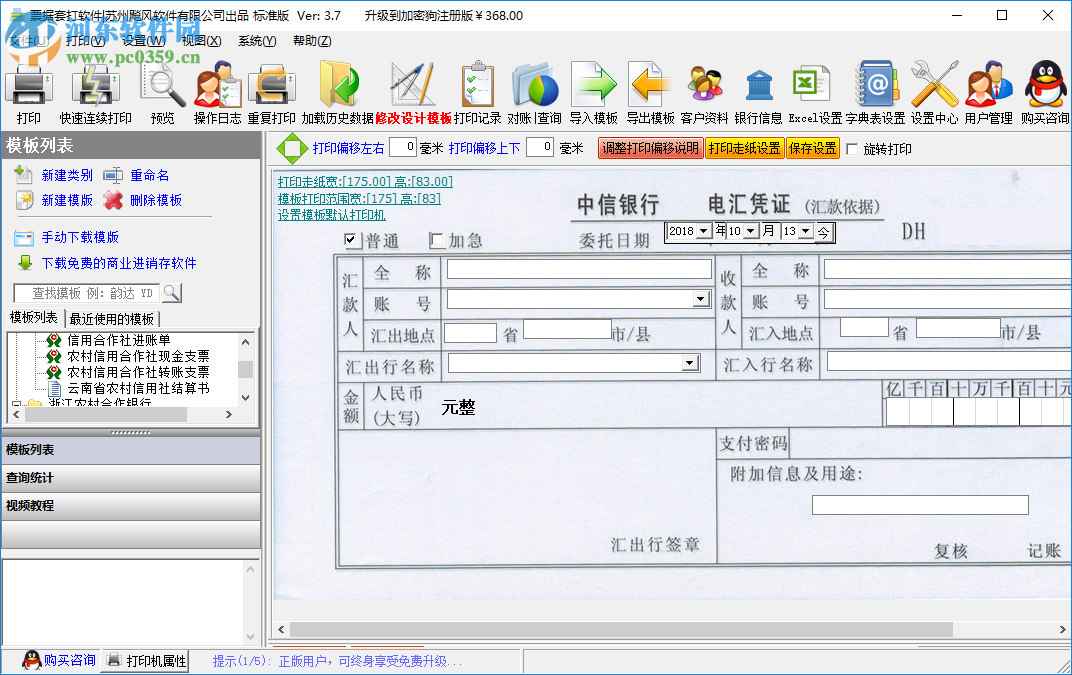Screen dimensions: 1072x675
Task: Switch to 模板列表 tab
Action: [x=34, y=318]
